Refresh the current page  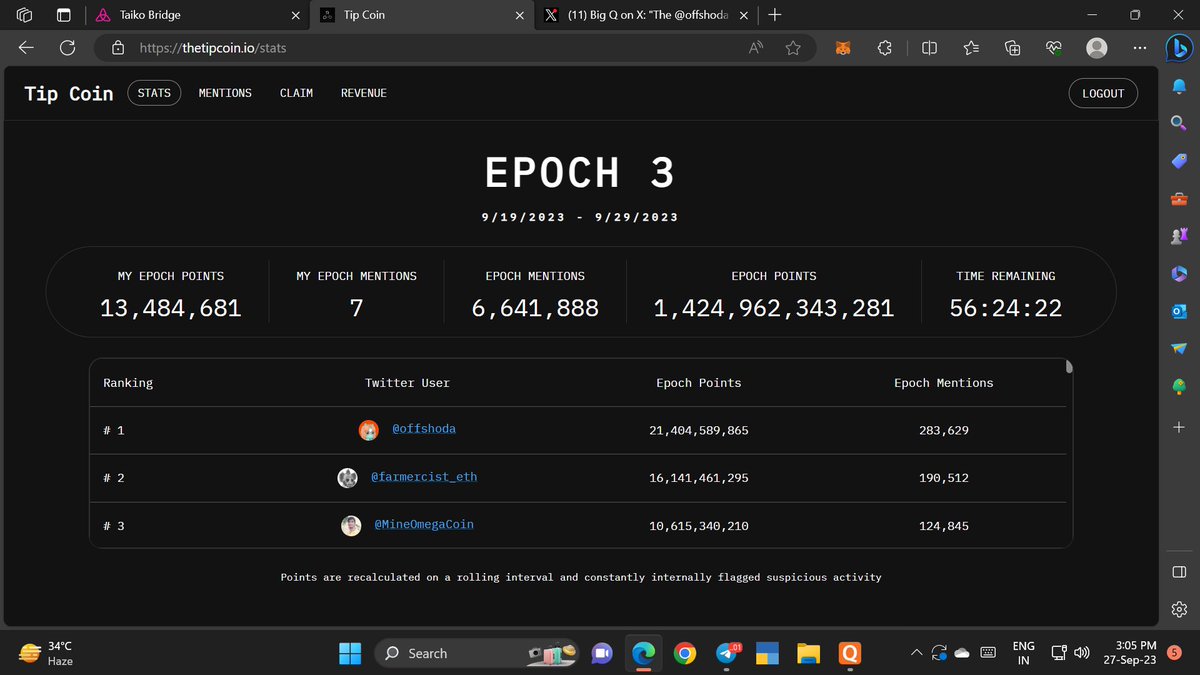click(x=68, y=48)
